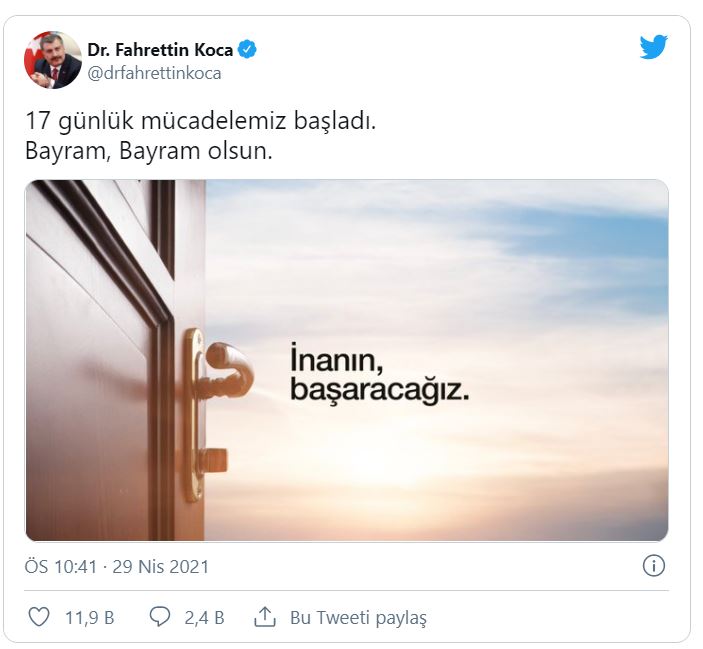Open Dr. Fahrettin Koca's profile avatar

53,60
